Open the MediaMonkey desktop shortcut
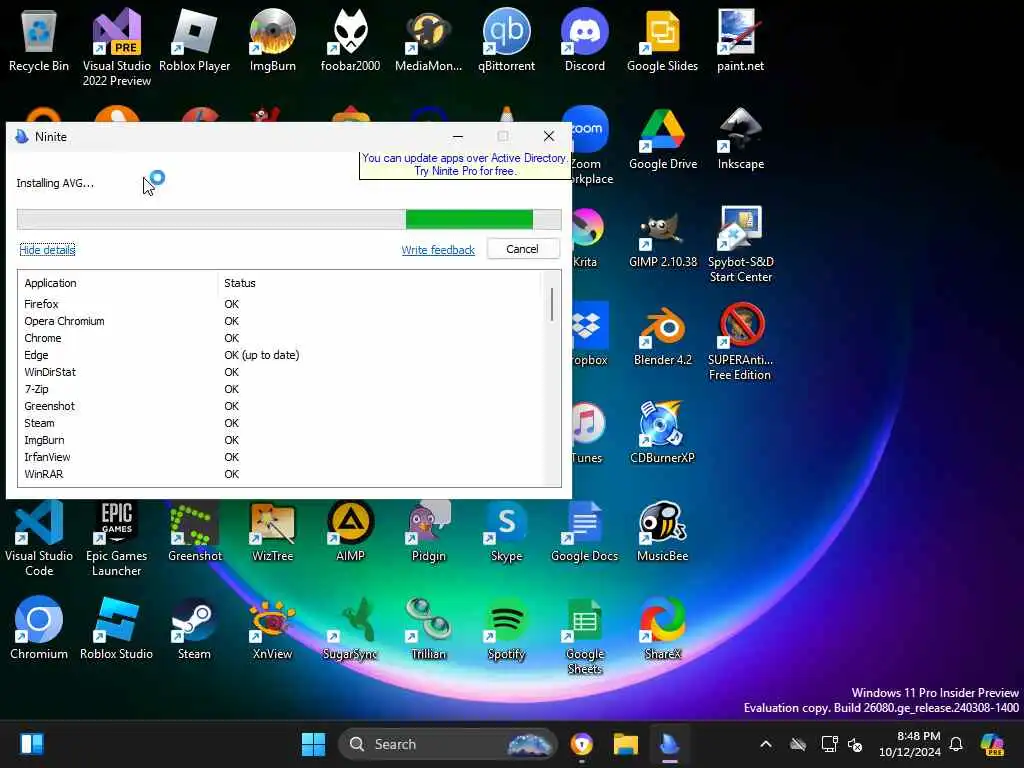Screen dimensions: 1024x768 point(428,40)
